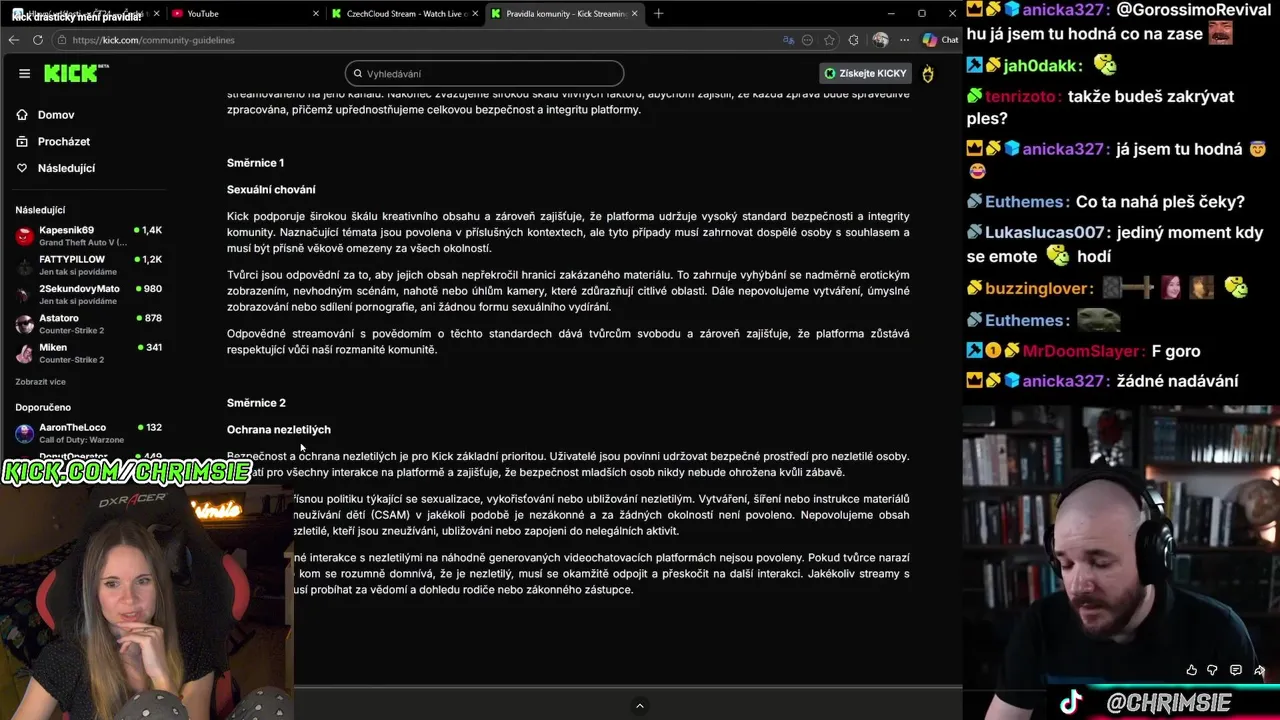Go back with the browser back arrow
Screen dimensions: 1280x720
point(14,40)
